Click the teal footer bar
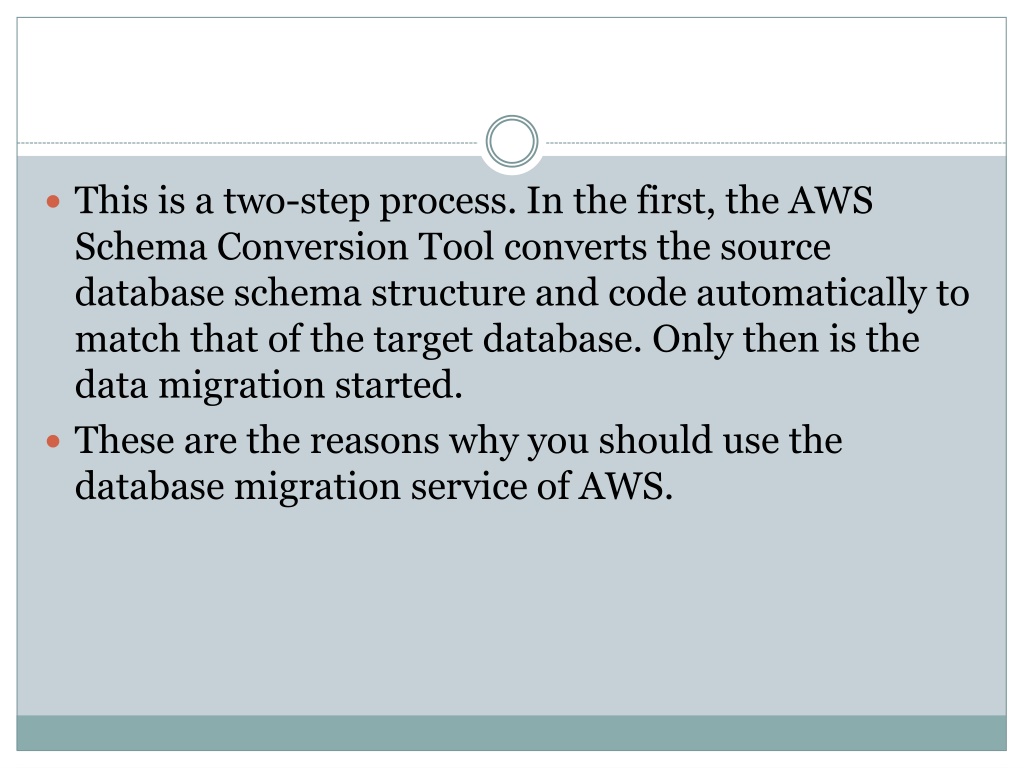The width and height of the screenshot is (1024, 768). [x=512, y=733]
